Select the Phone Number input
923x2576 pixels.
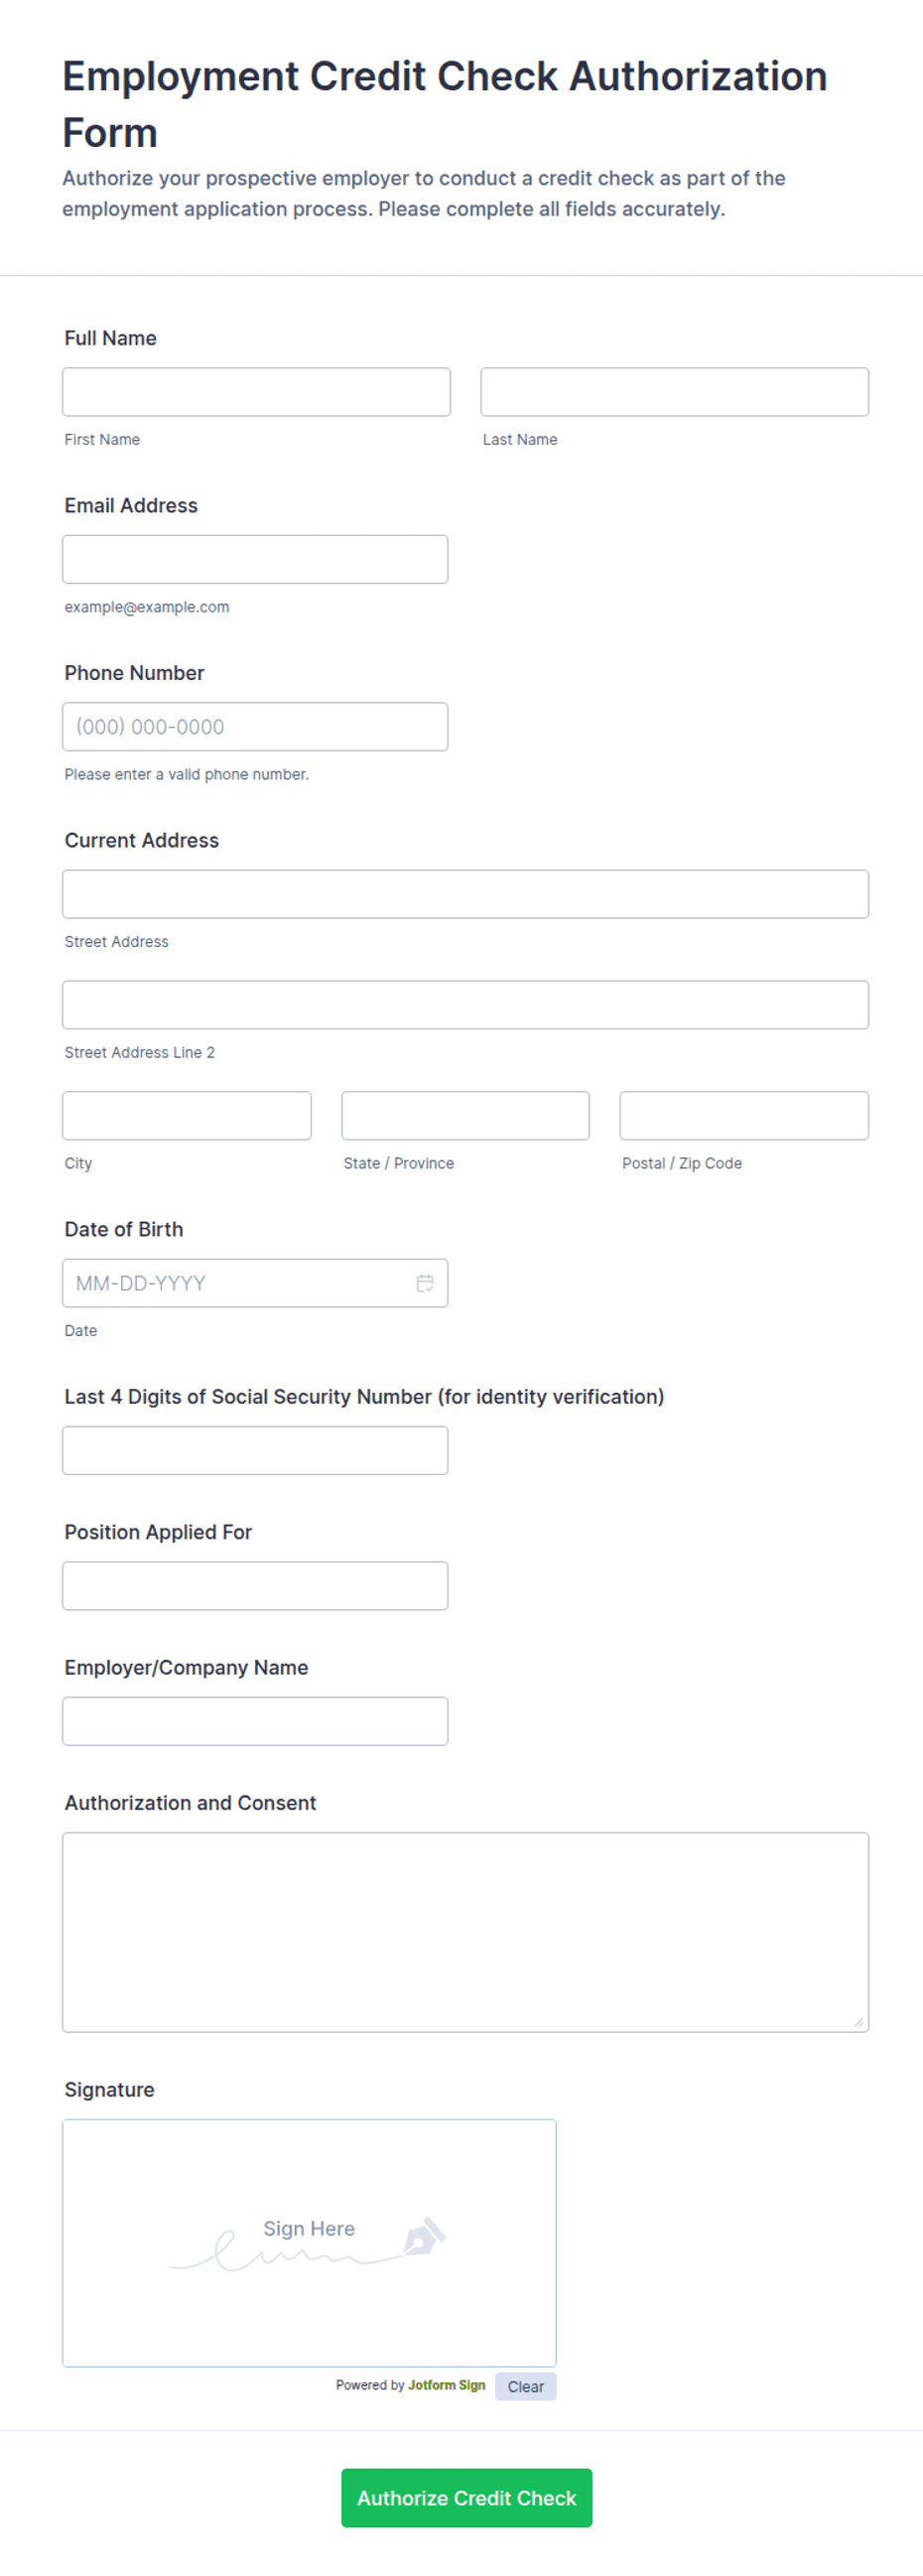(255, 727)
